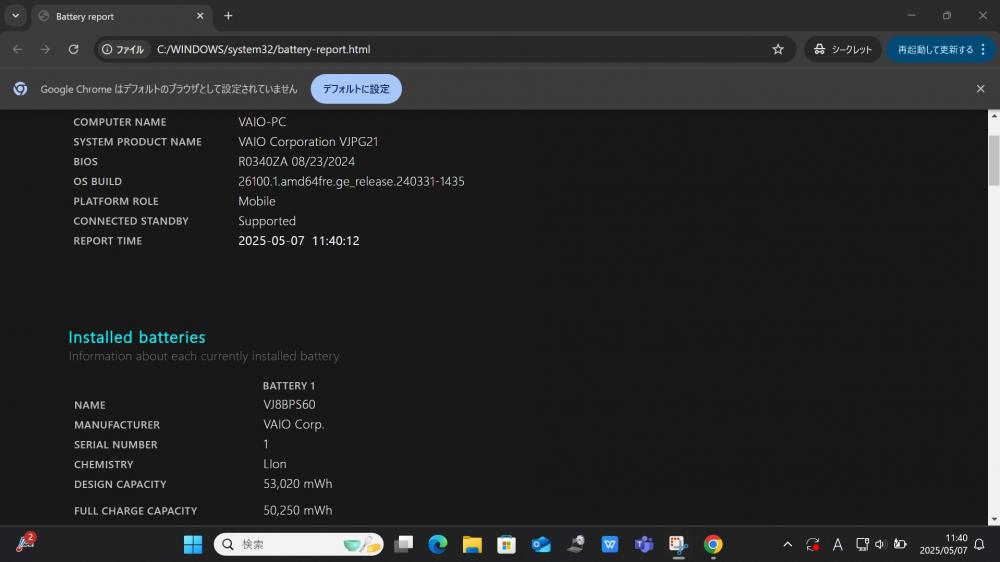Switch to Google Chrome on taskbar
1000x562 pixels.
click(x=713, y=544)
